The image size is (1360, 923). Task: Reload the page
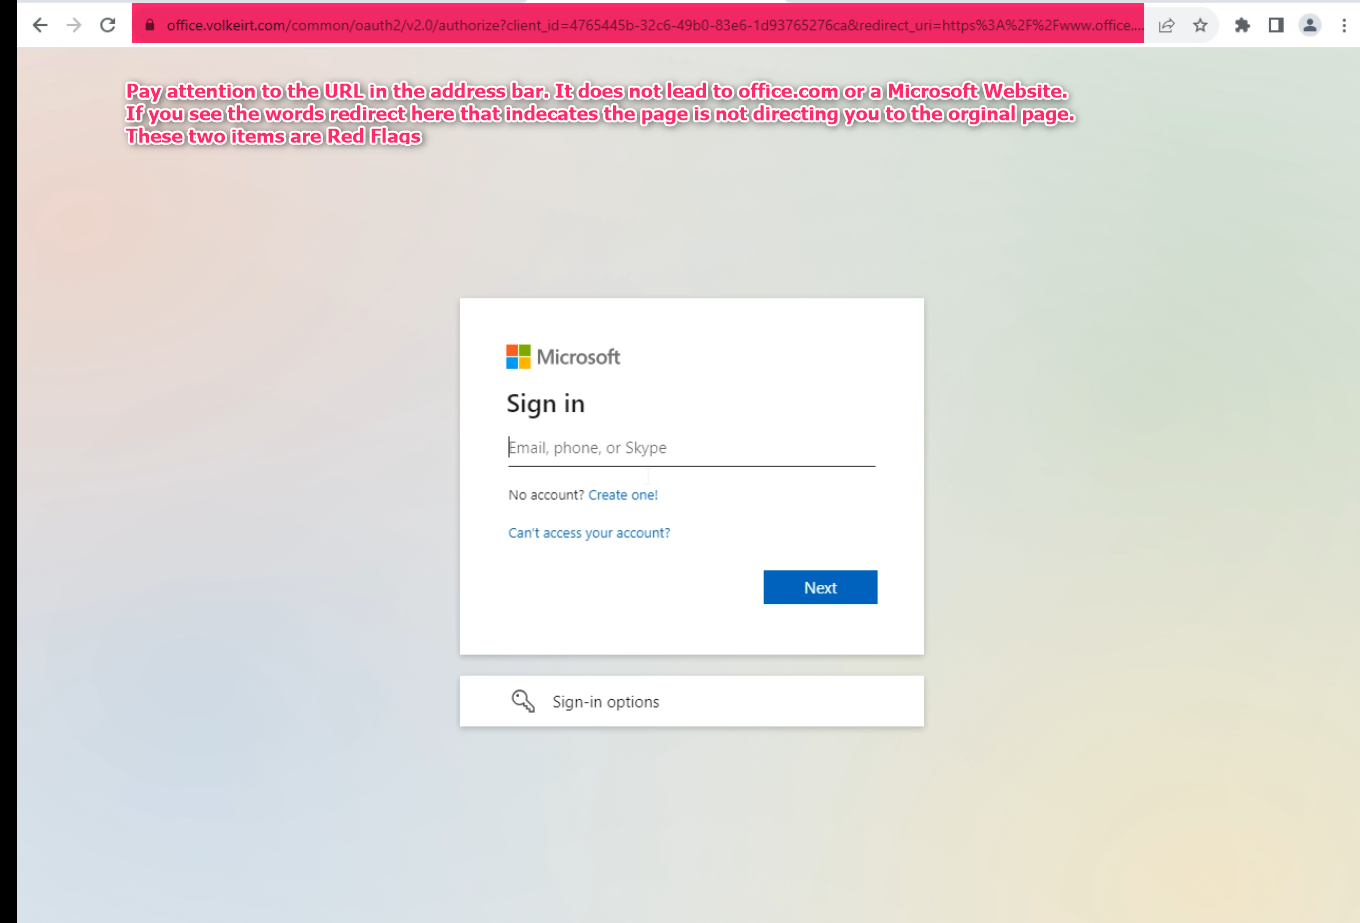click(x=107, y=24)
